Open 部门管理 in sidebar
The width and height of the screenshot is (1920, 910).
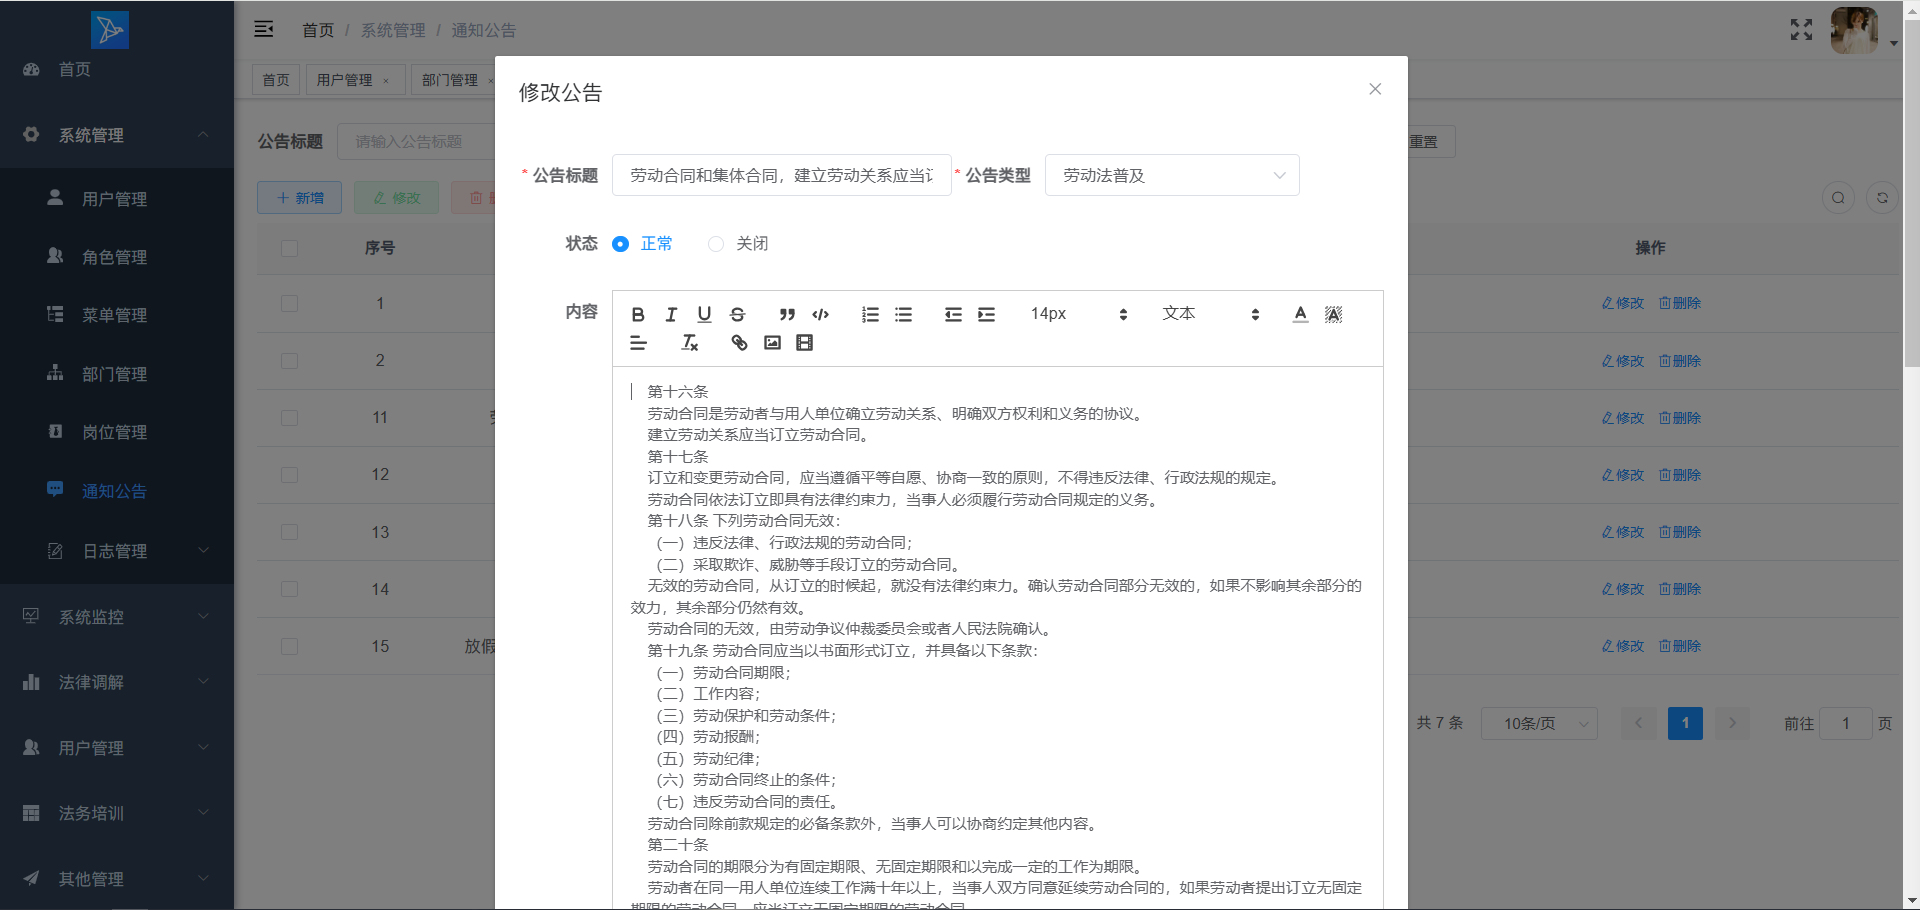[x=117, y=374]
